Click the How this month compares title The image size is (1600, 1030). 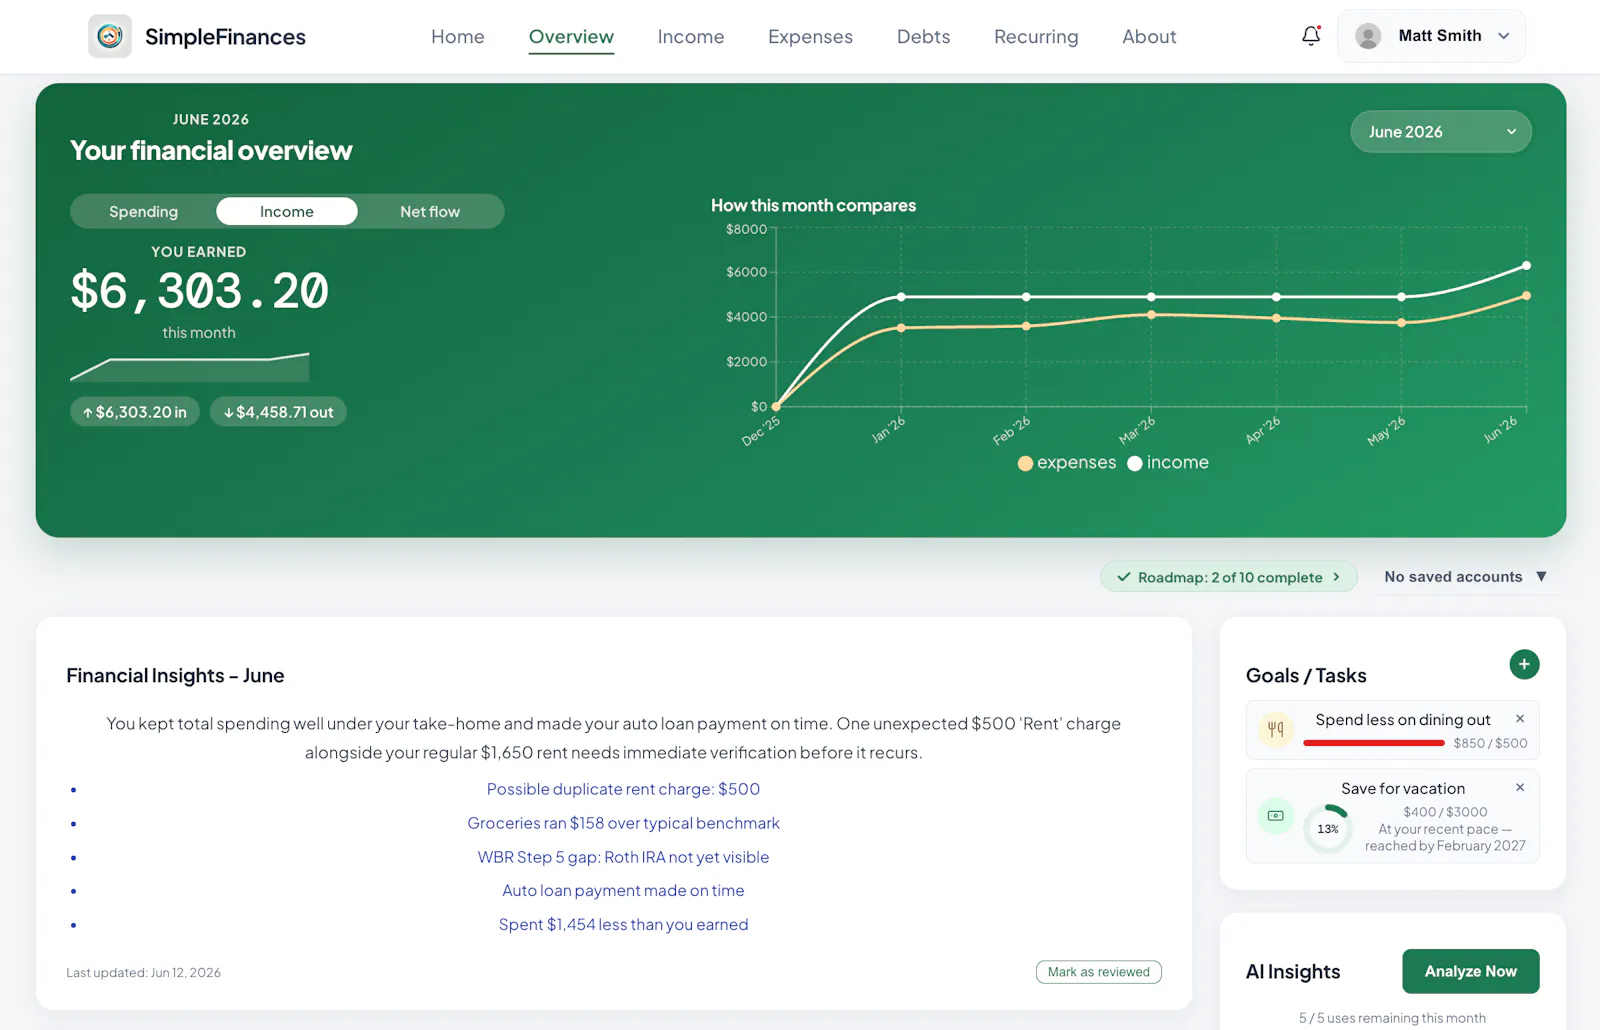[813, 205]
